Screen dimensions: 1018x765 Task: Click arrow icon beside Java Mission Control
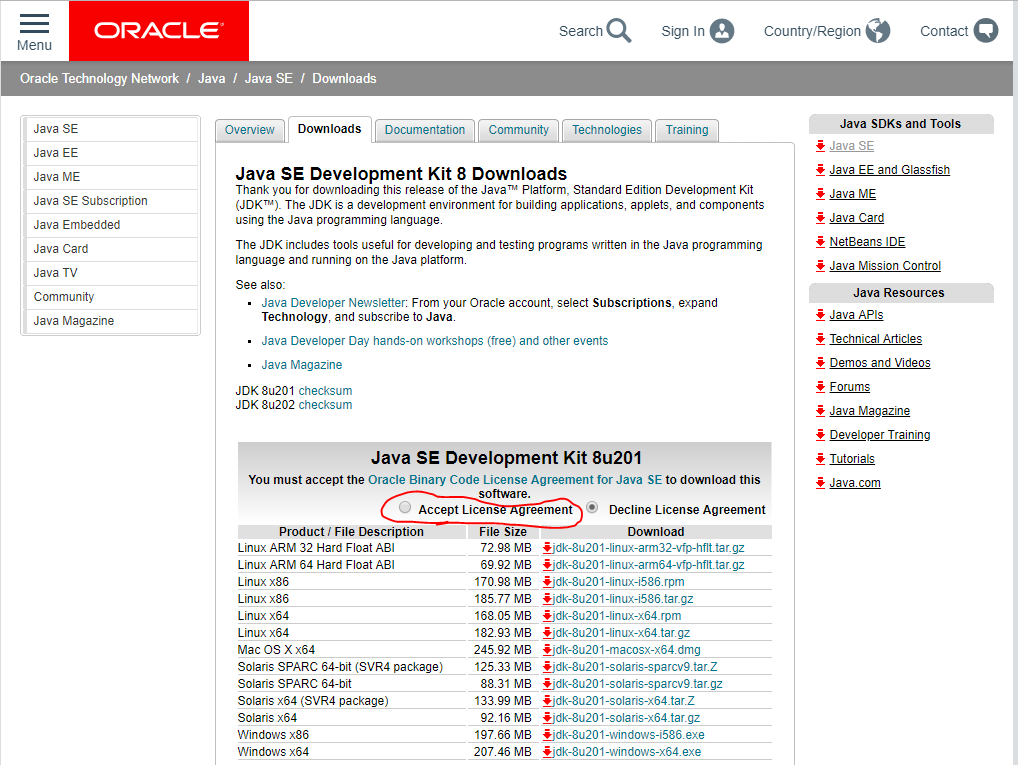[x=821, y=266]
